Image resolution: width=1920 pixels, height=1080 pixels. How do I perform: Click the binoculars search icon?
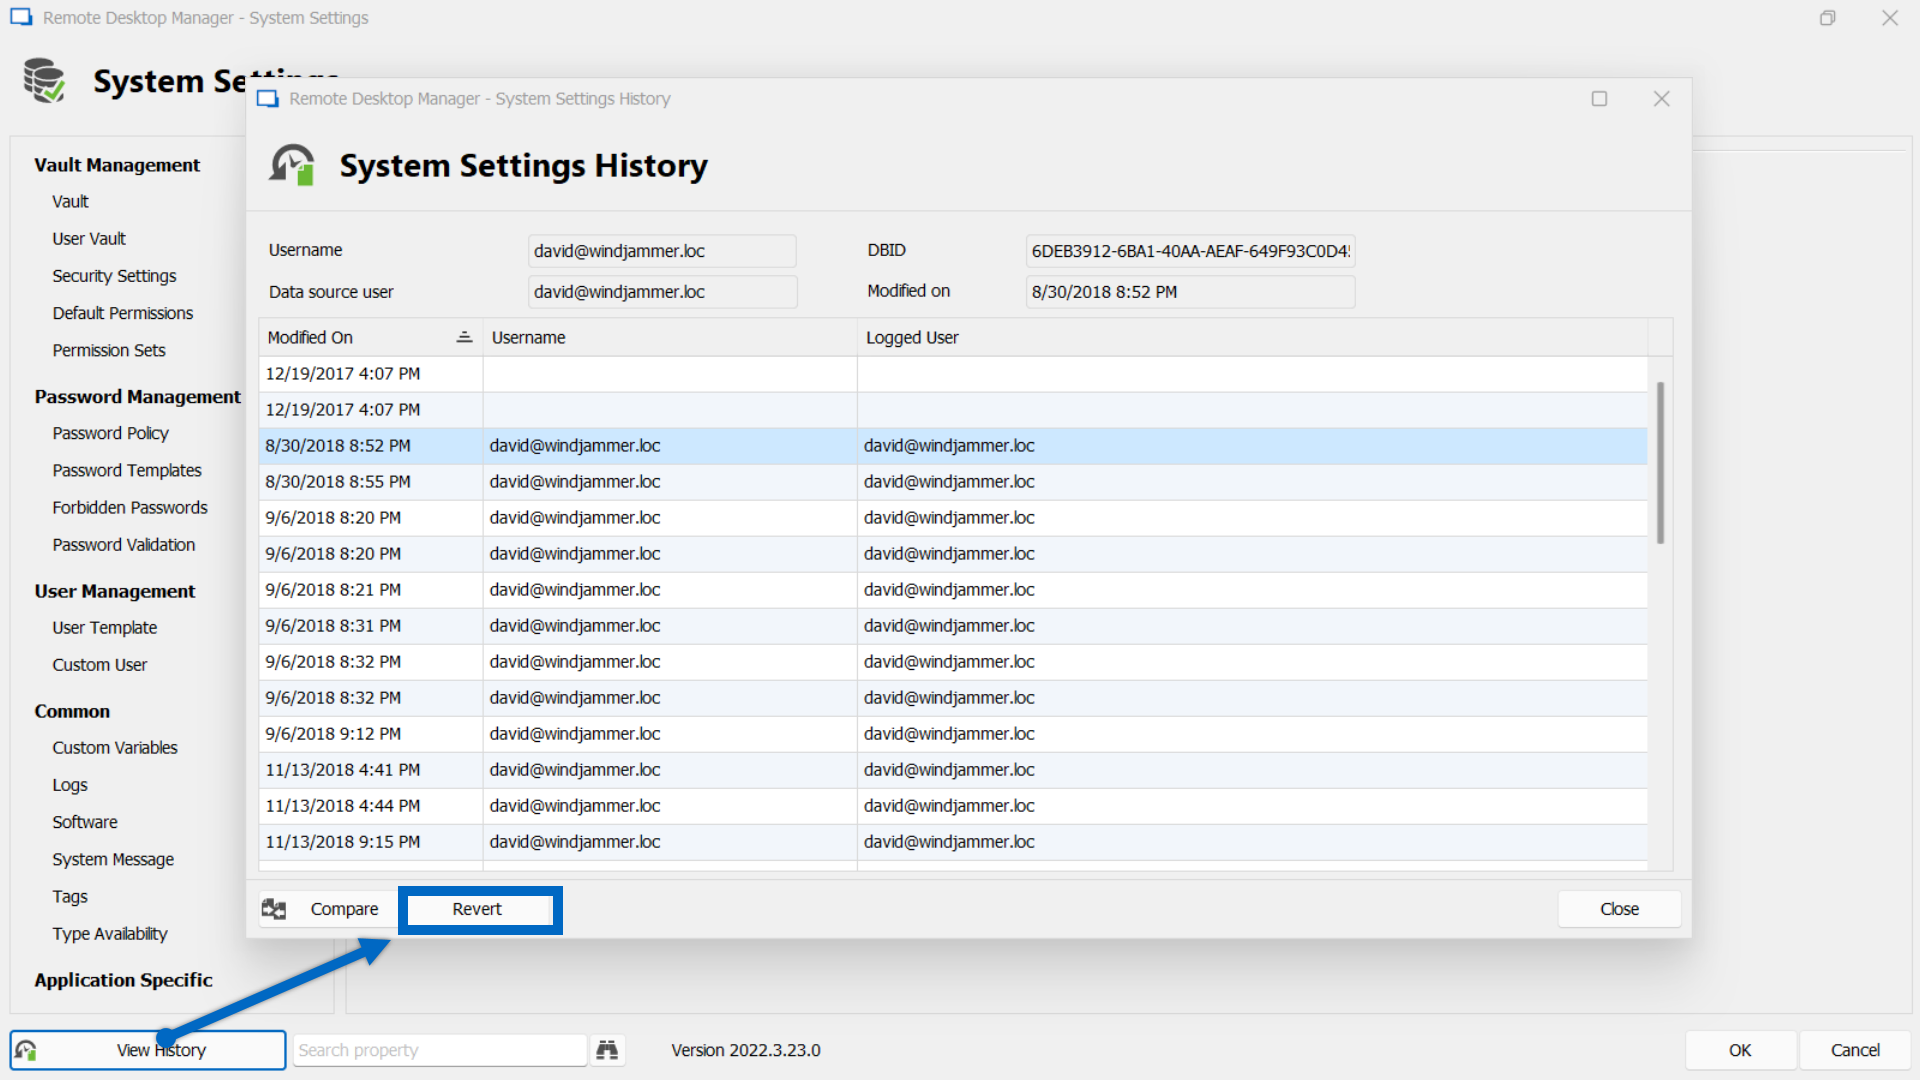coord(608,1050)
